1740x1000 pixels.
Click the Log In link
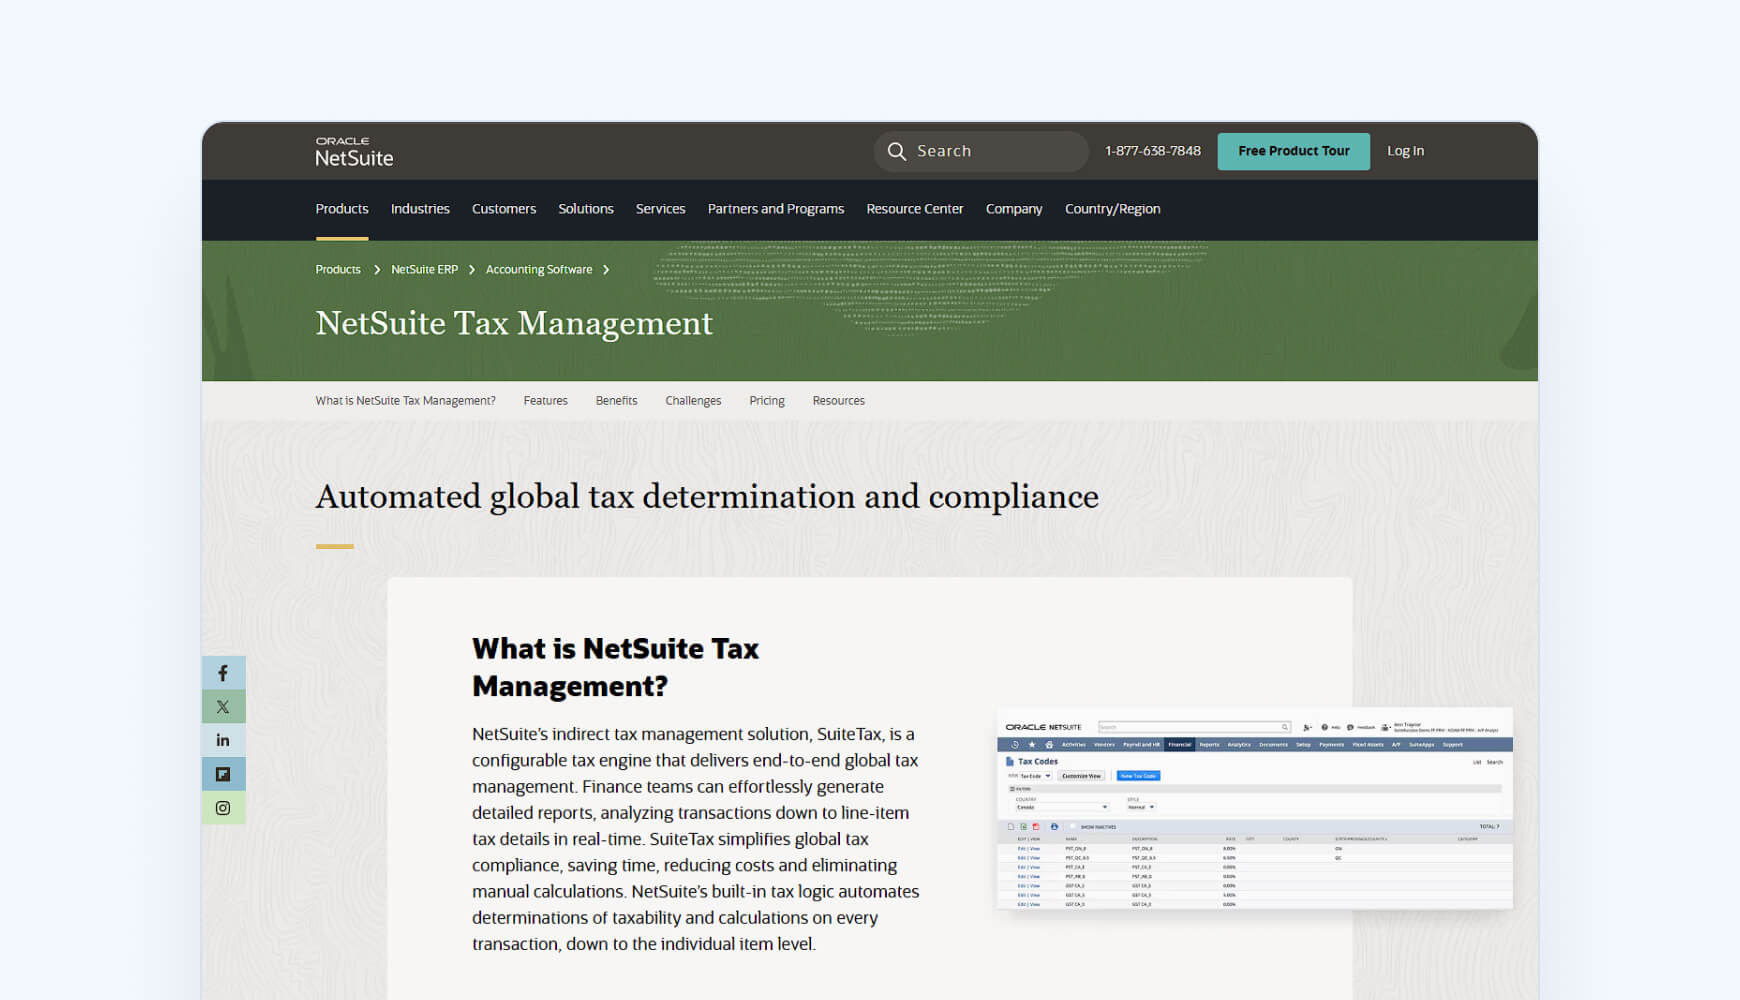pyautogui.click(x=1405, y=151)
